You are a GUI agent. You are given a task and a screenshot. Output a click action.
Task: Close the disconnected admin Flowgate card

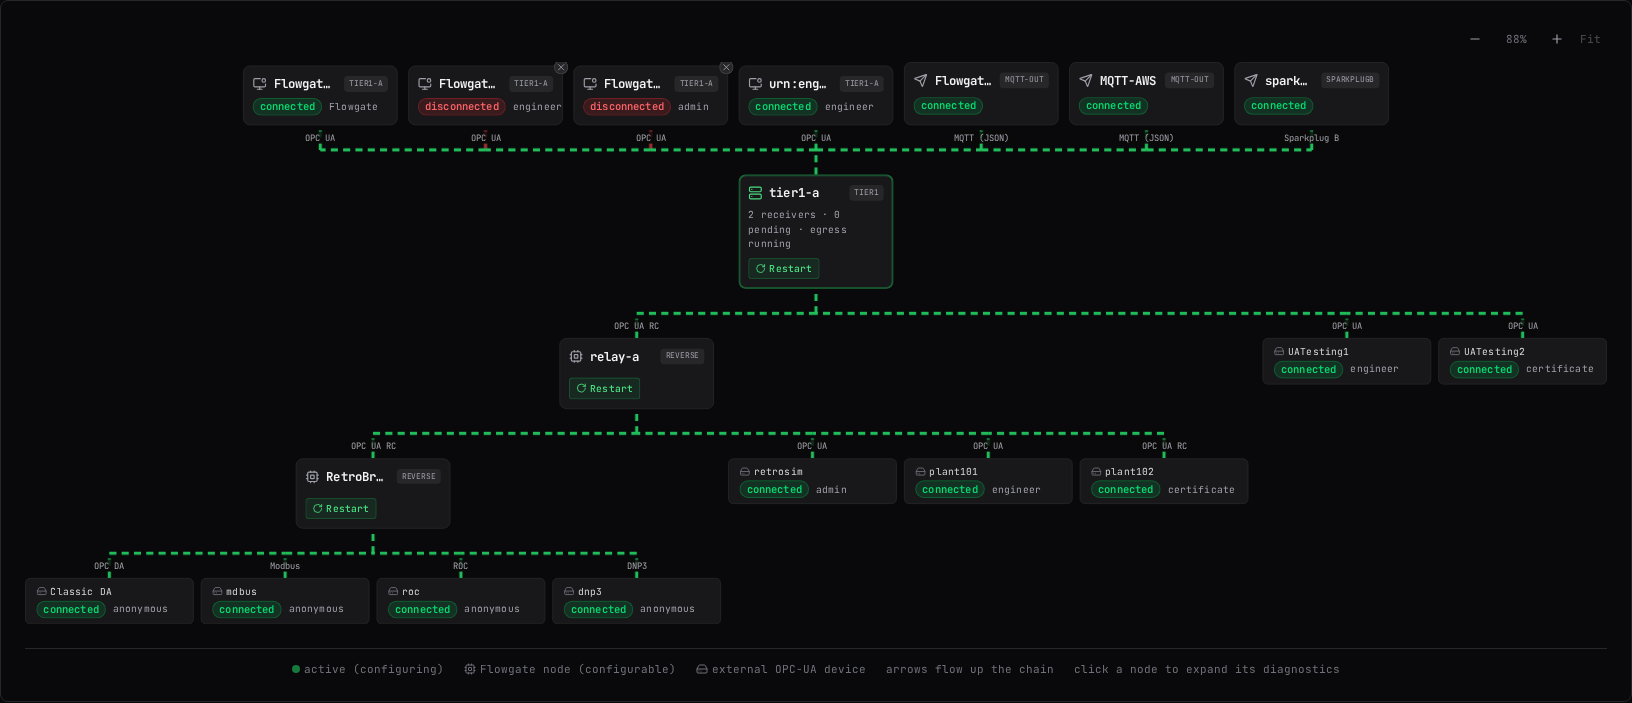[726, 68]
